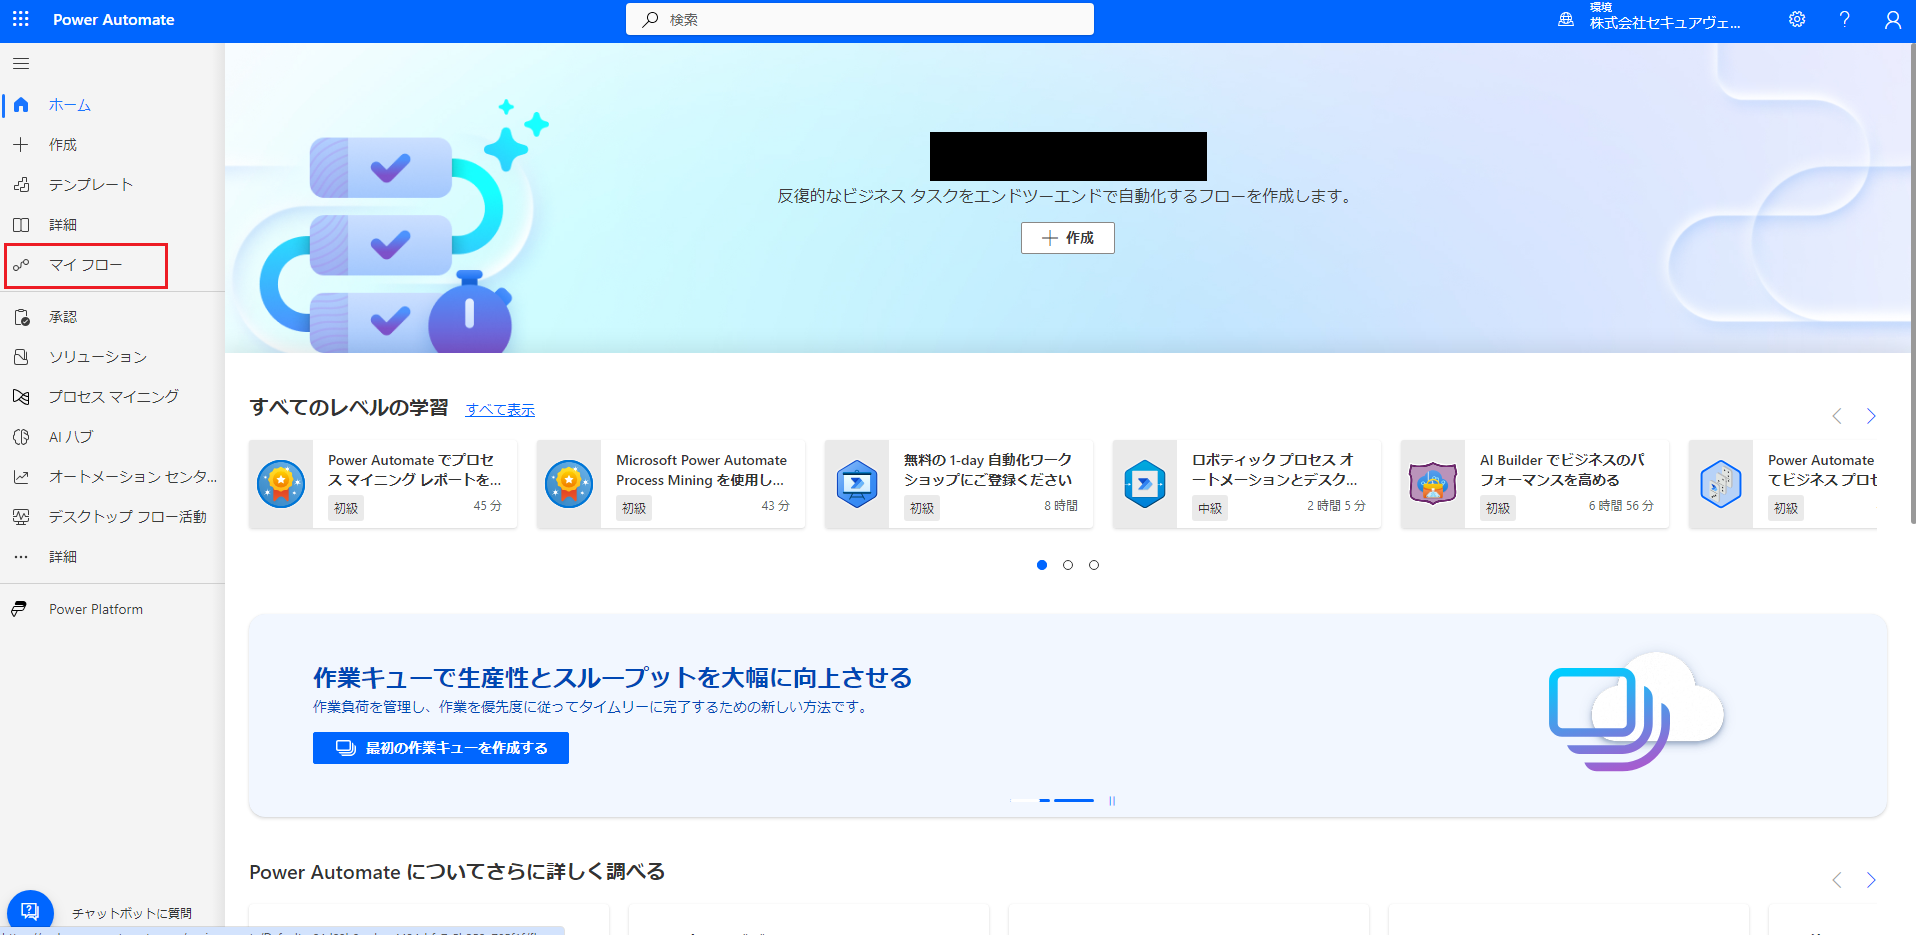Click the マイ フロー flow icon
This screenshot has width=1916, height=935.
[21, 265]
